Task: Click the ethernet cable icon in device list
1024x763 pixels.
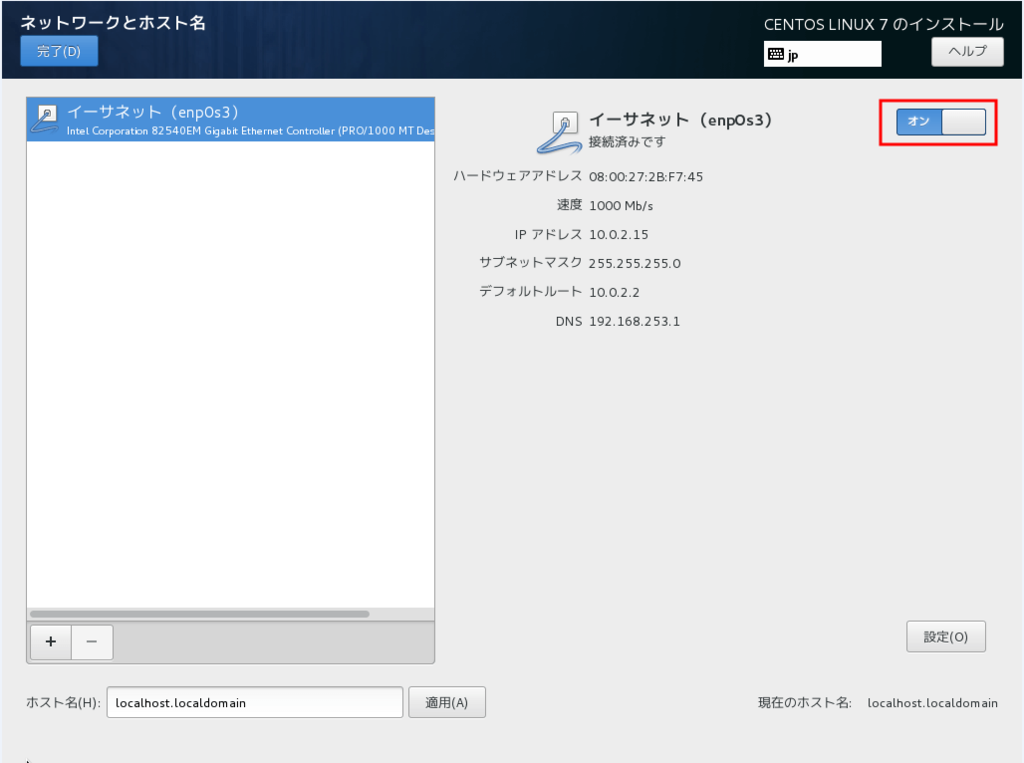Action: 45,120
